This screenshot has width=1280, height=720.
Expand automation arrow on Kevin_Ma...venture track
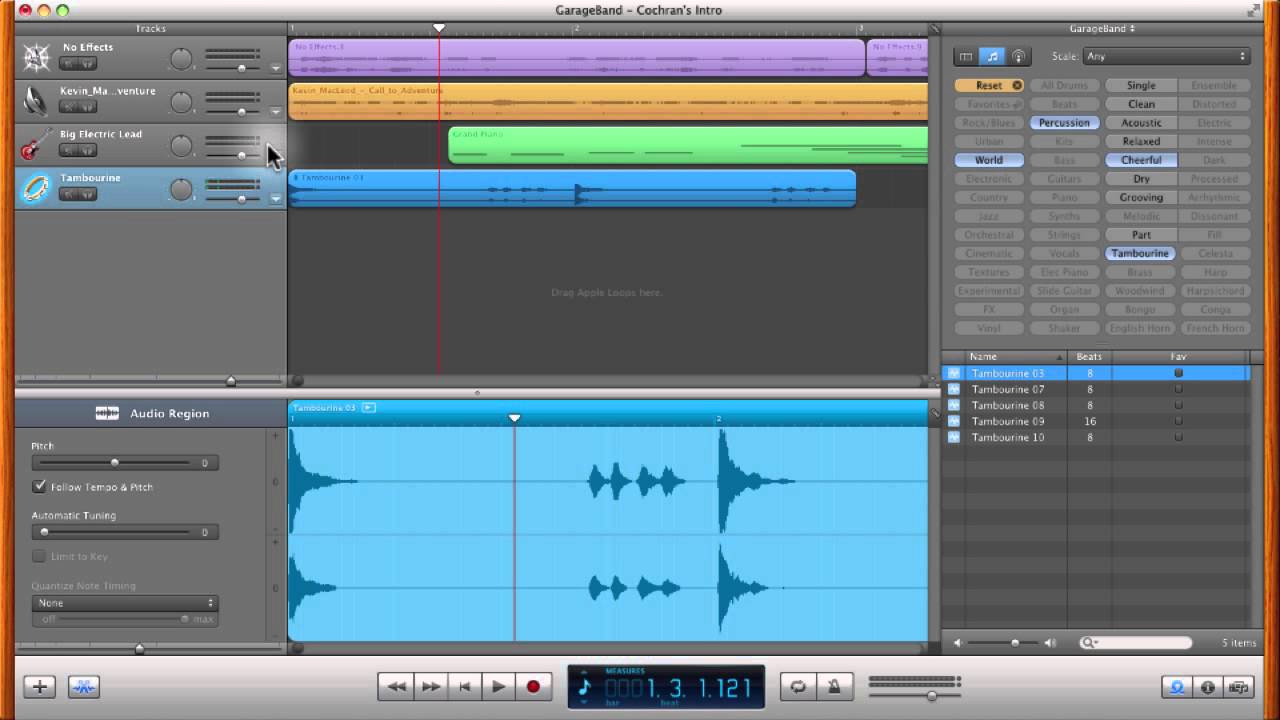(x=276, y=112)
